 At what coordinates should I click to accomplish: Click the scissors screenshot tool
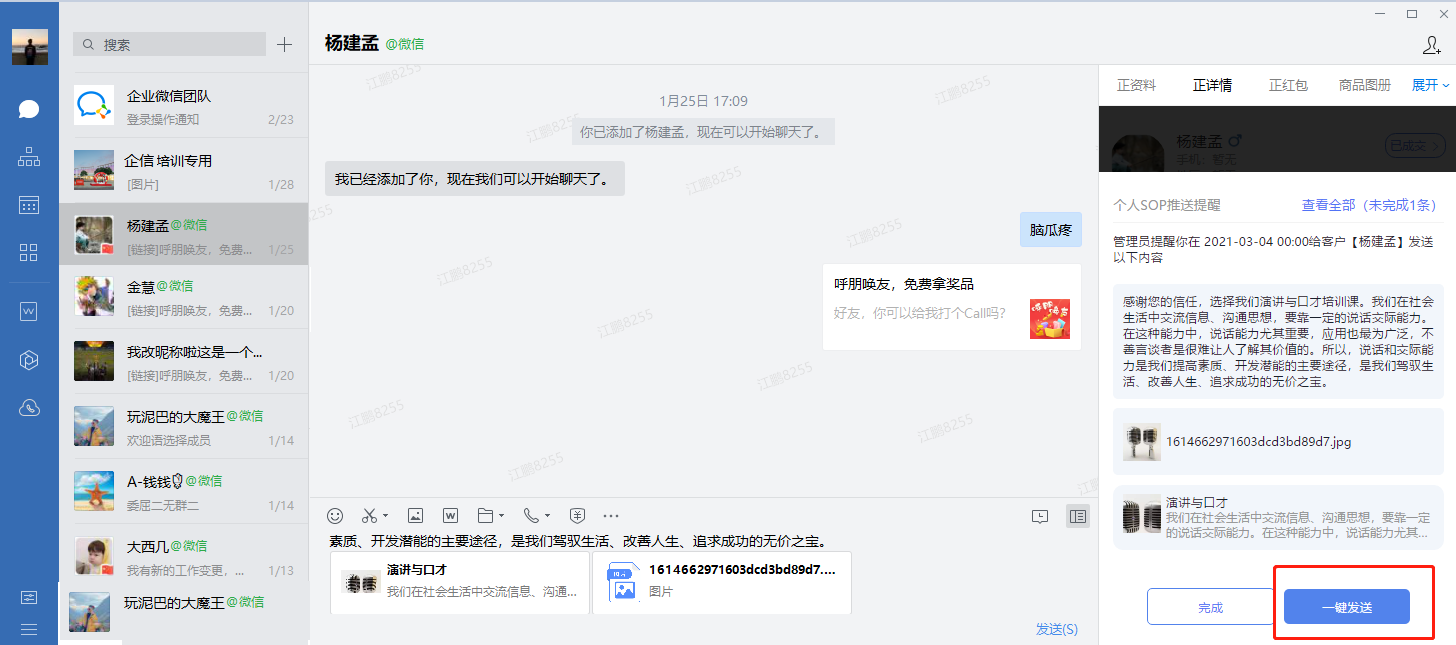click(369, 516)
